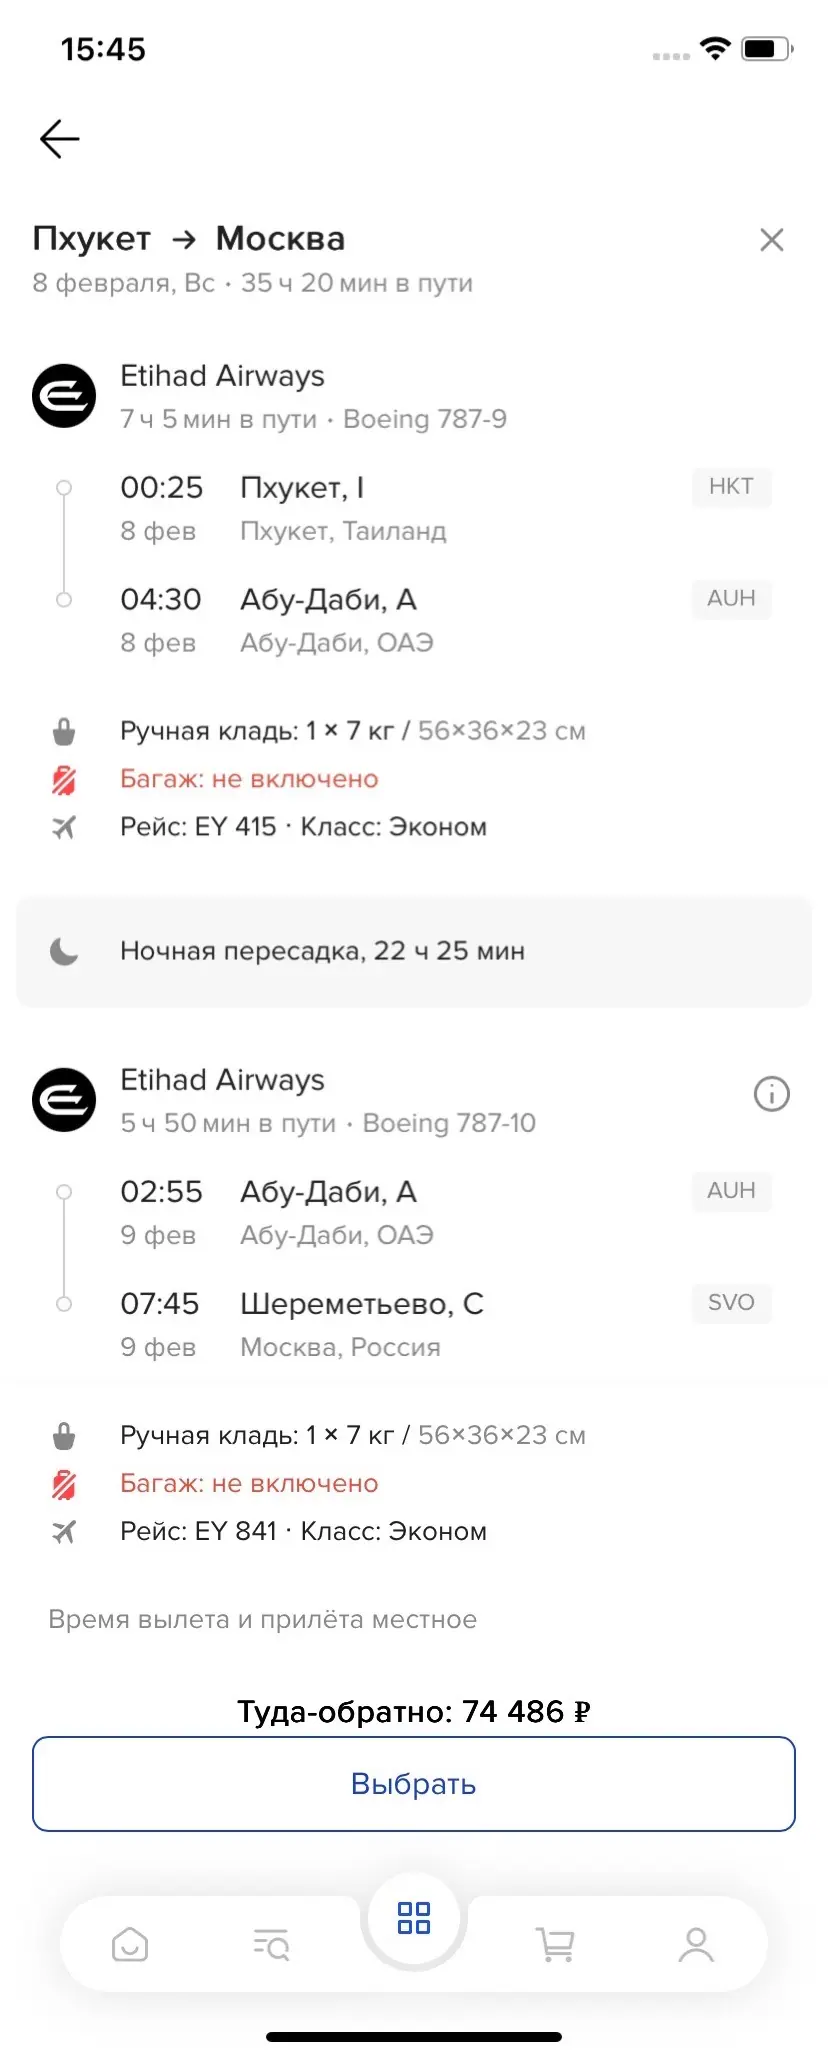Tap the crossed-out baggage icon for EY 415

pyautogui.click(x=64, y=779)
